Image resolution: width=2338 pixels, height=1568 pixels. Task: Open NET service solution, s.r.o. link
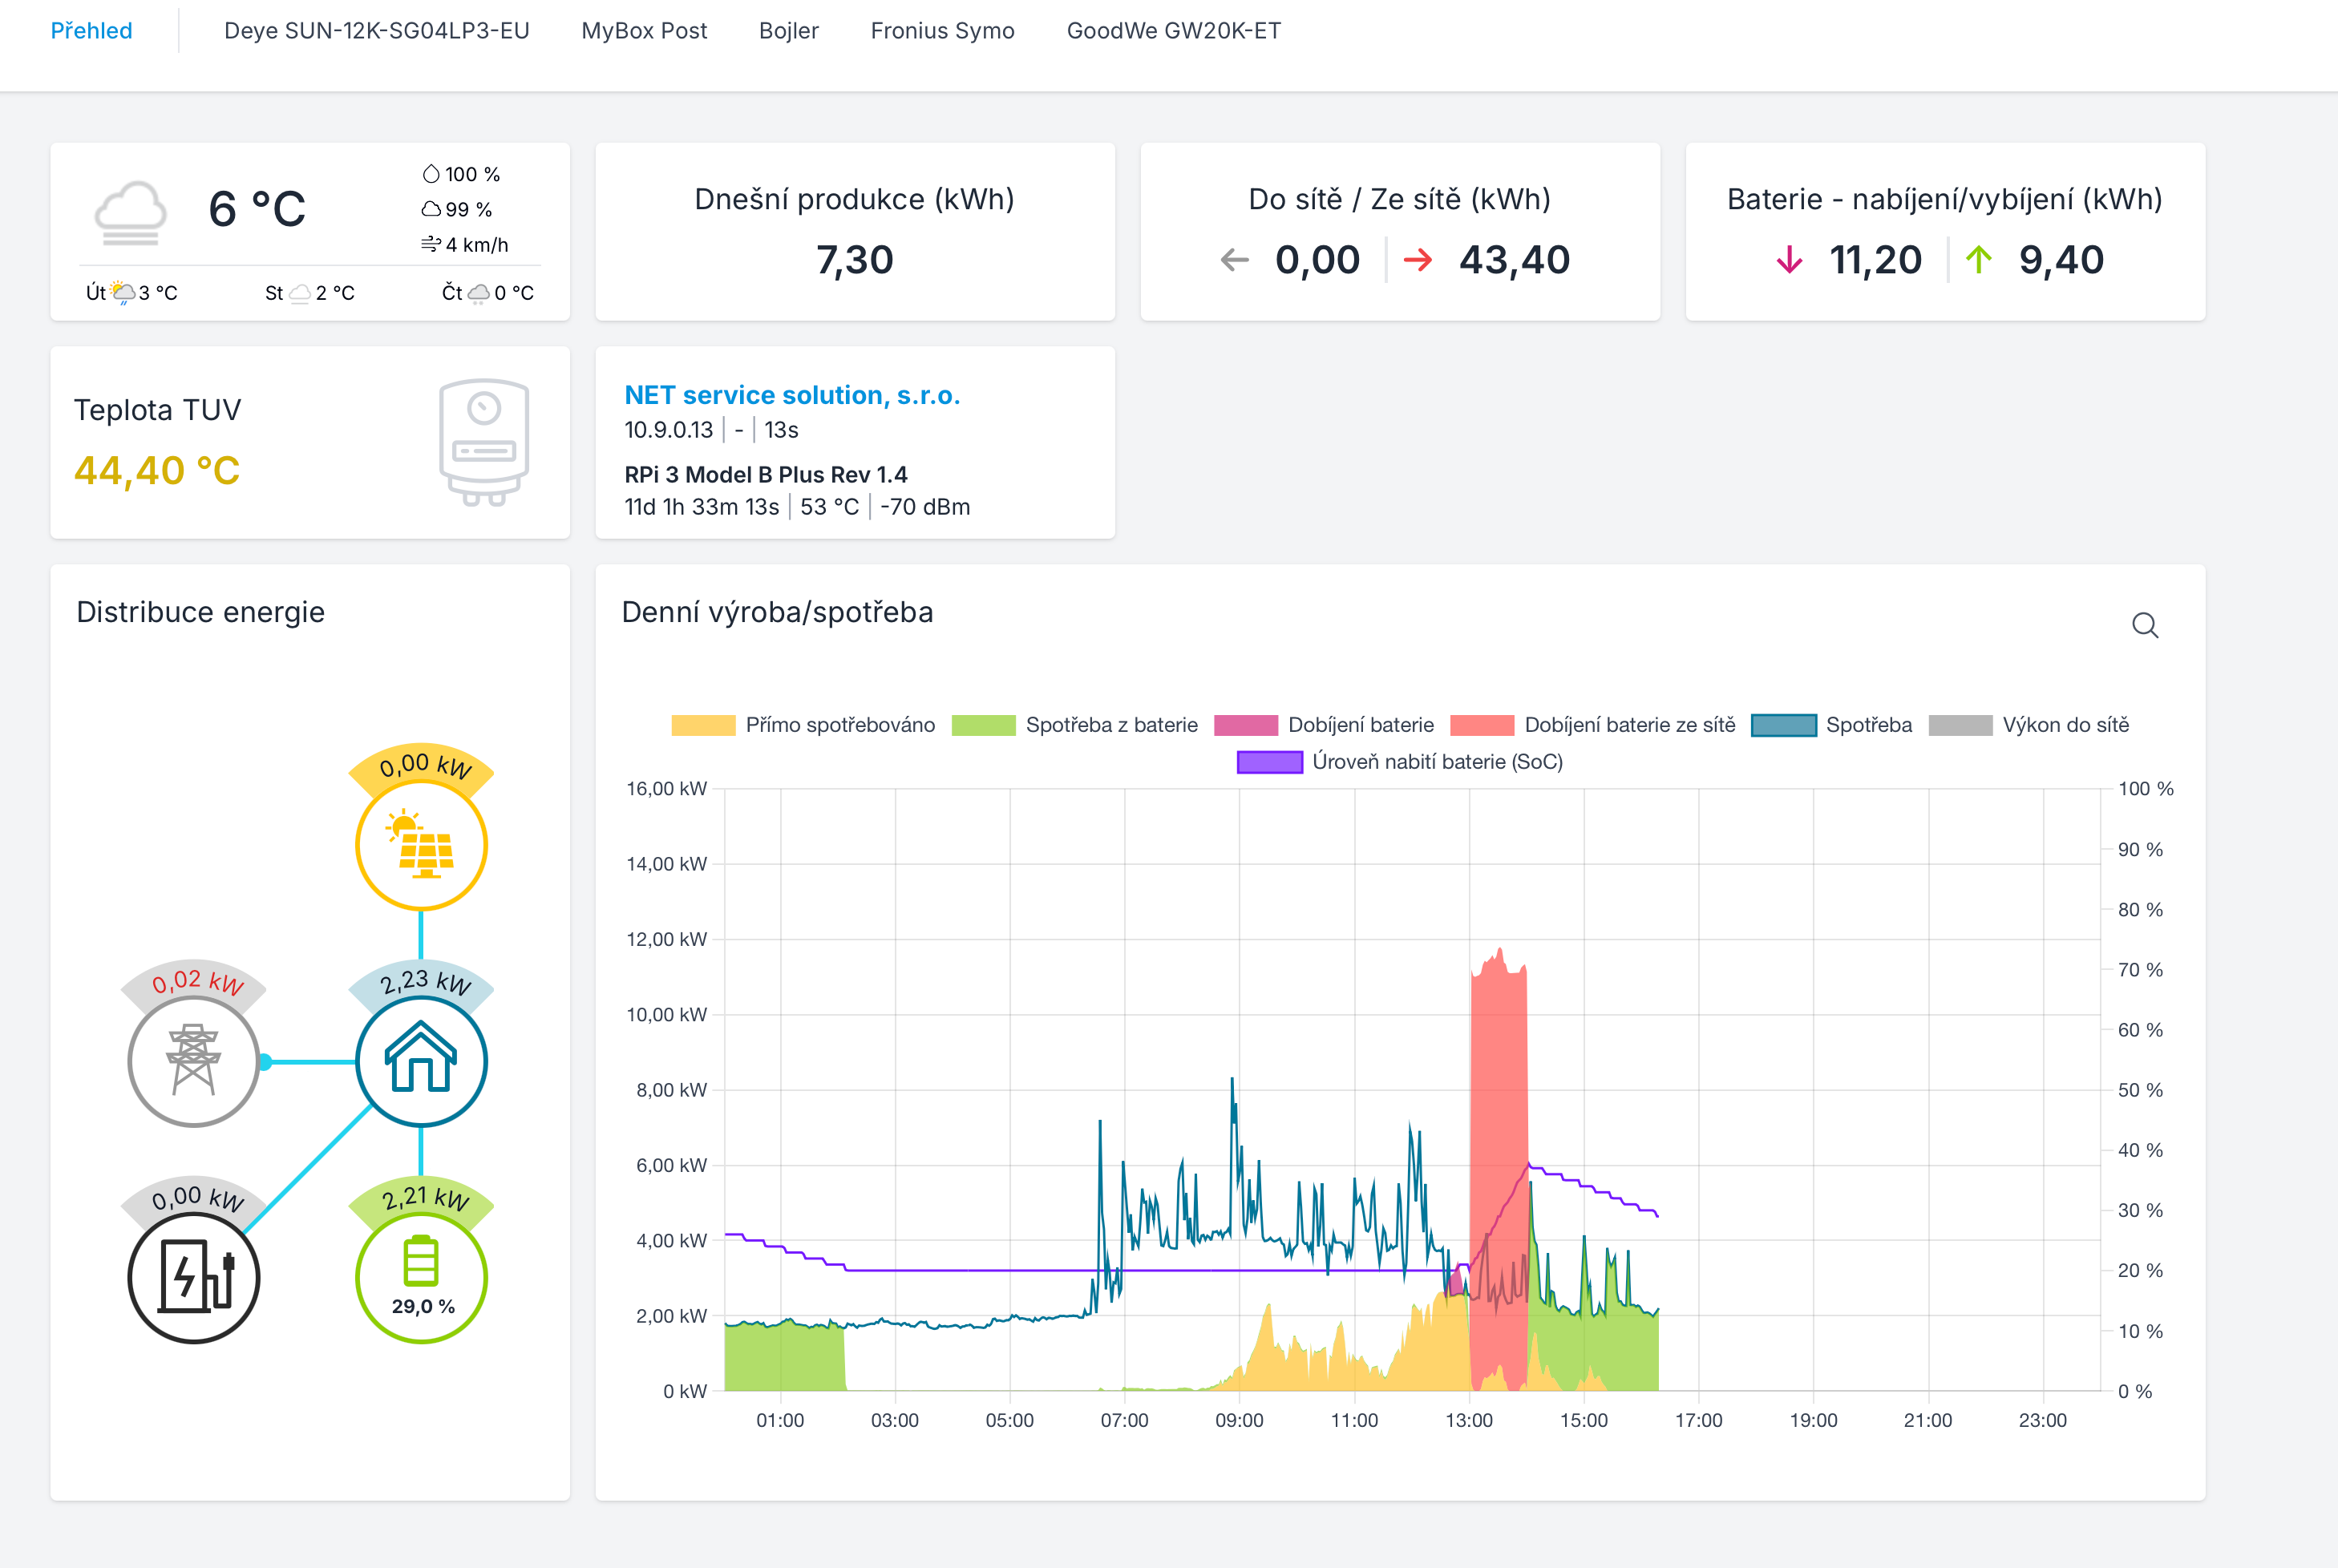(x=792, y=395)
